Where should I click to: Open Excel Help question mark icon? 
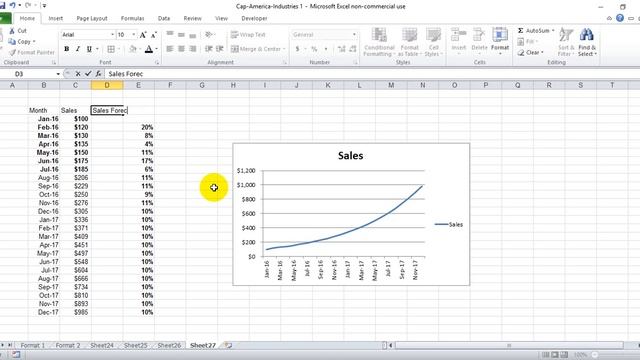coord(620,18)
